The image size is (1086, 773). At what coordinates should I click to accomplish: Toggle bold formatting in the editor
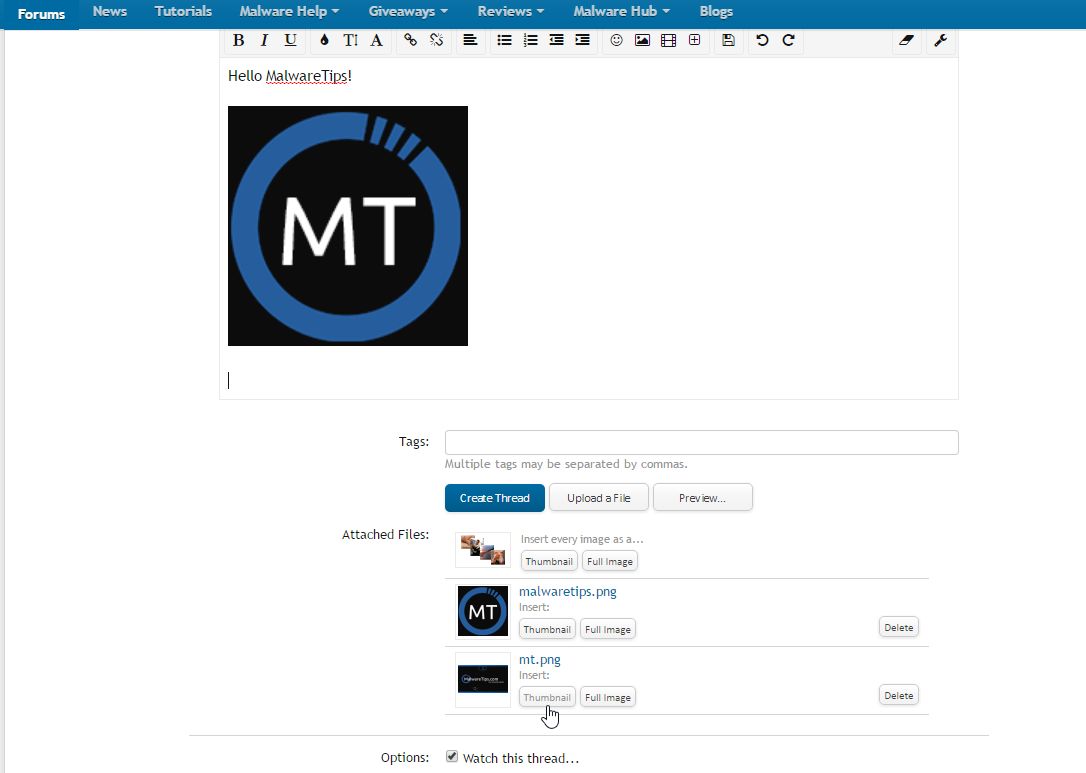pyautogui.click(x=238, y=40)
